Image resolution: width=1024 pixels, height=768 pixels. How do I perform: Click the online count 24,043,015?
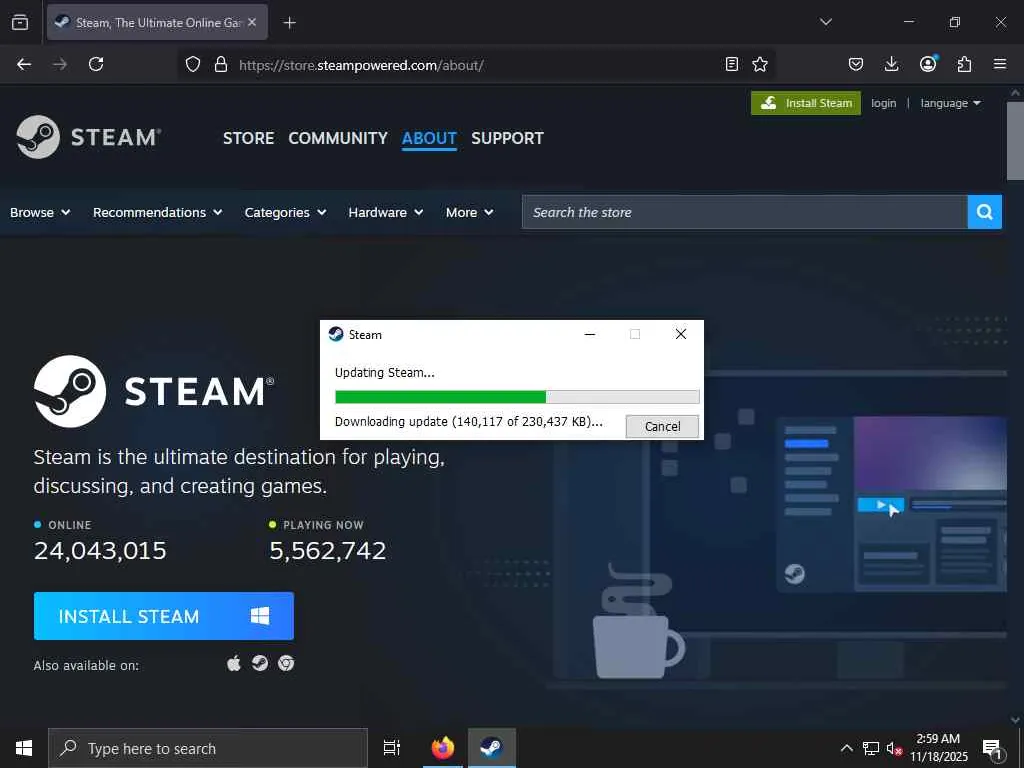tap(100, 551)
